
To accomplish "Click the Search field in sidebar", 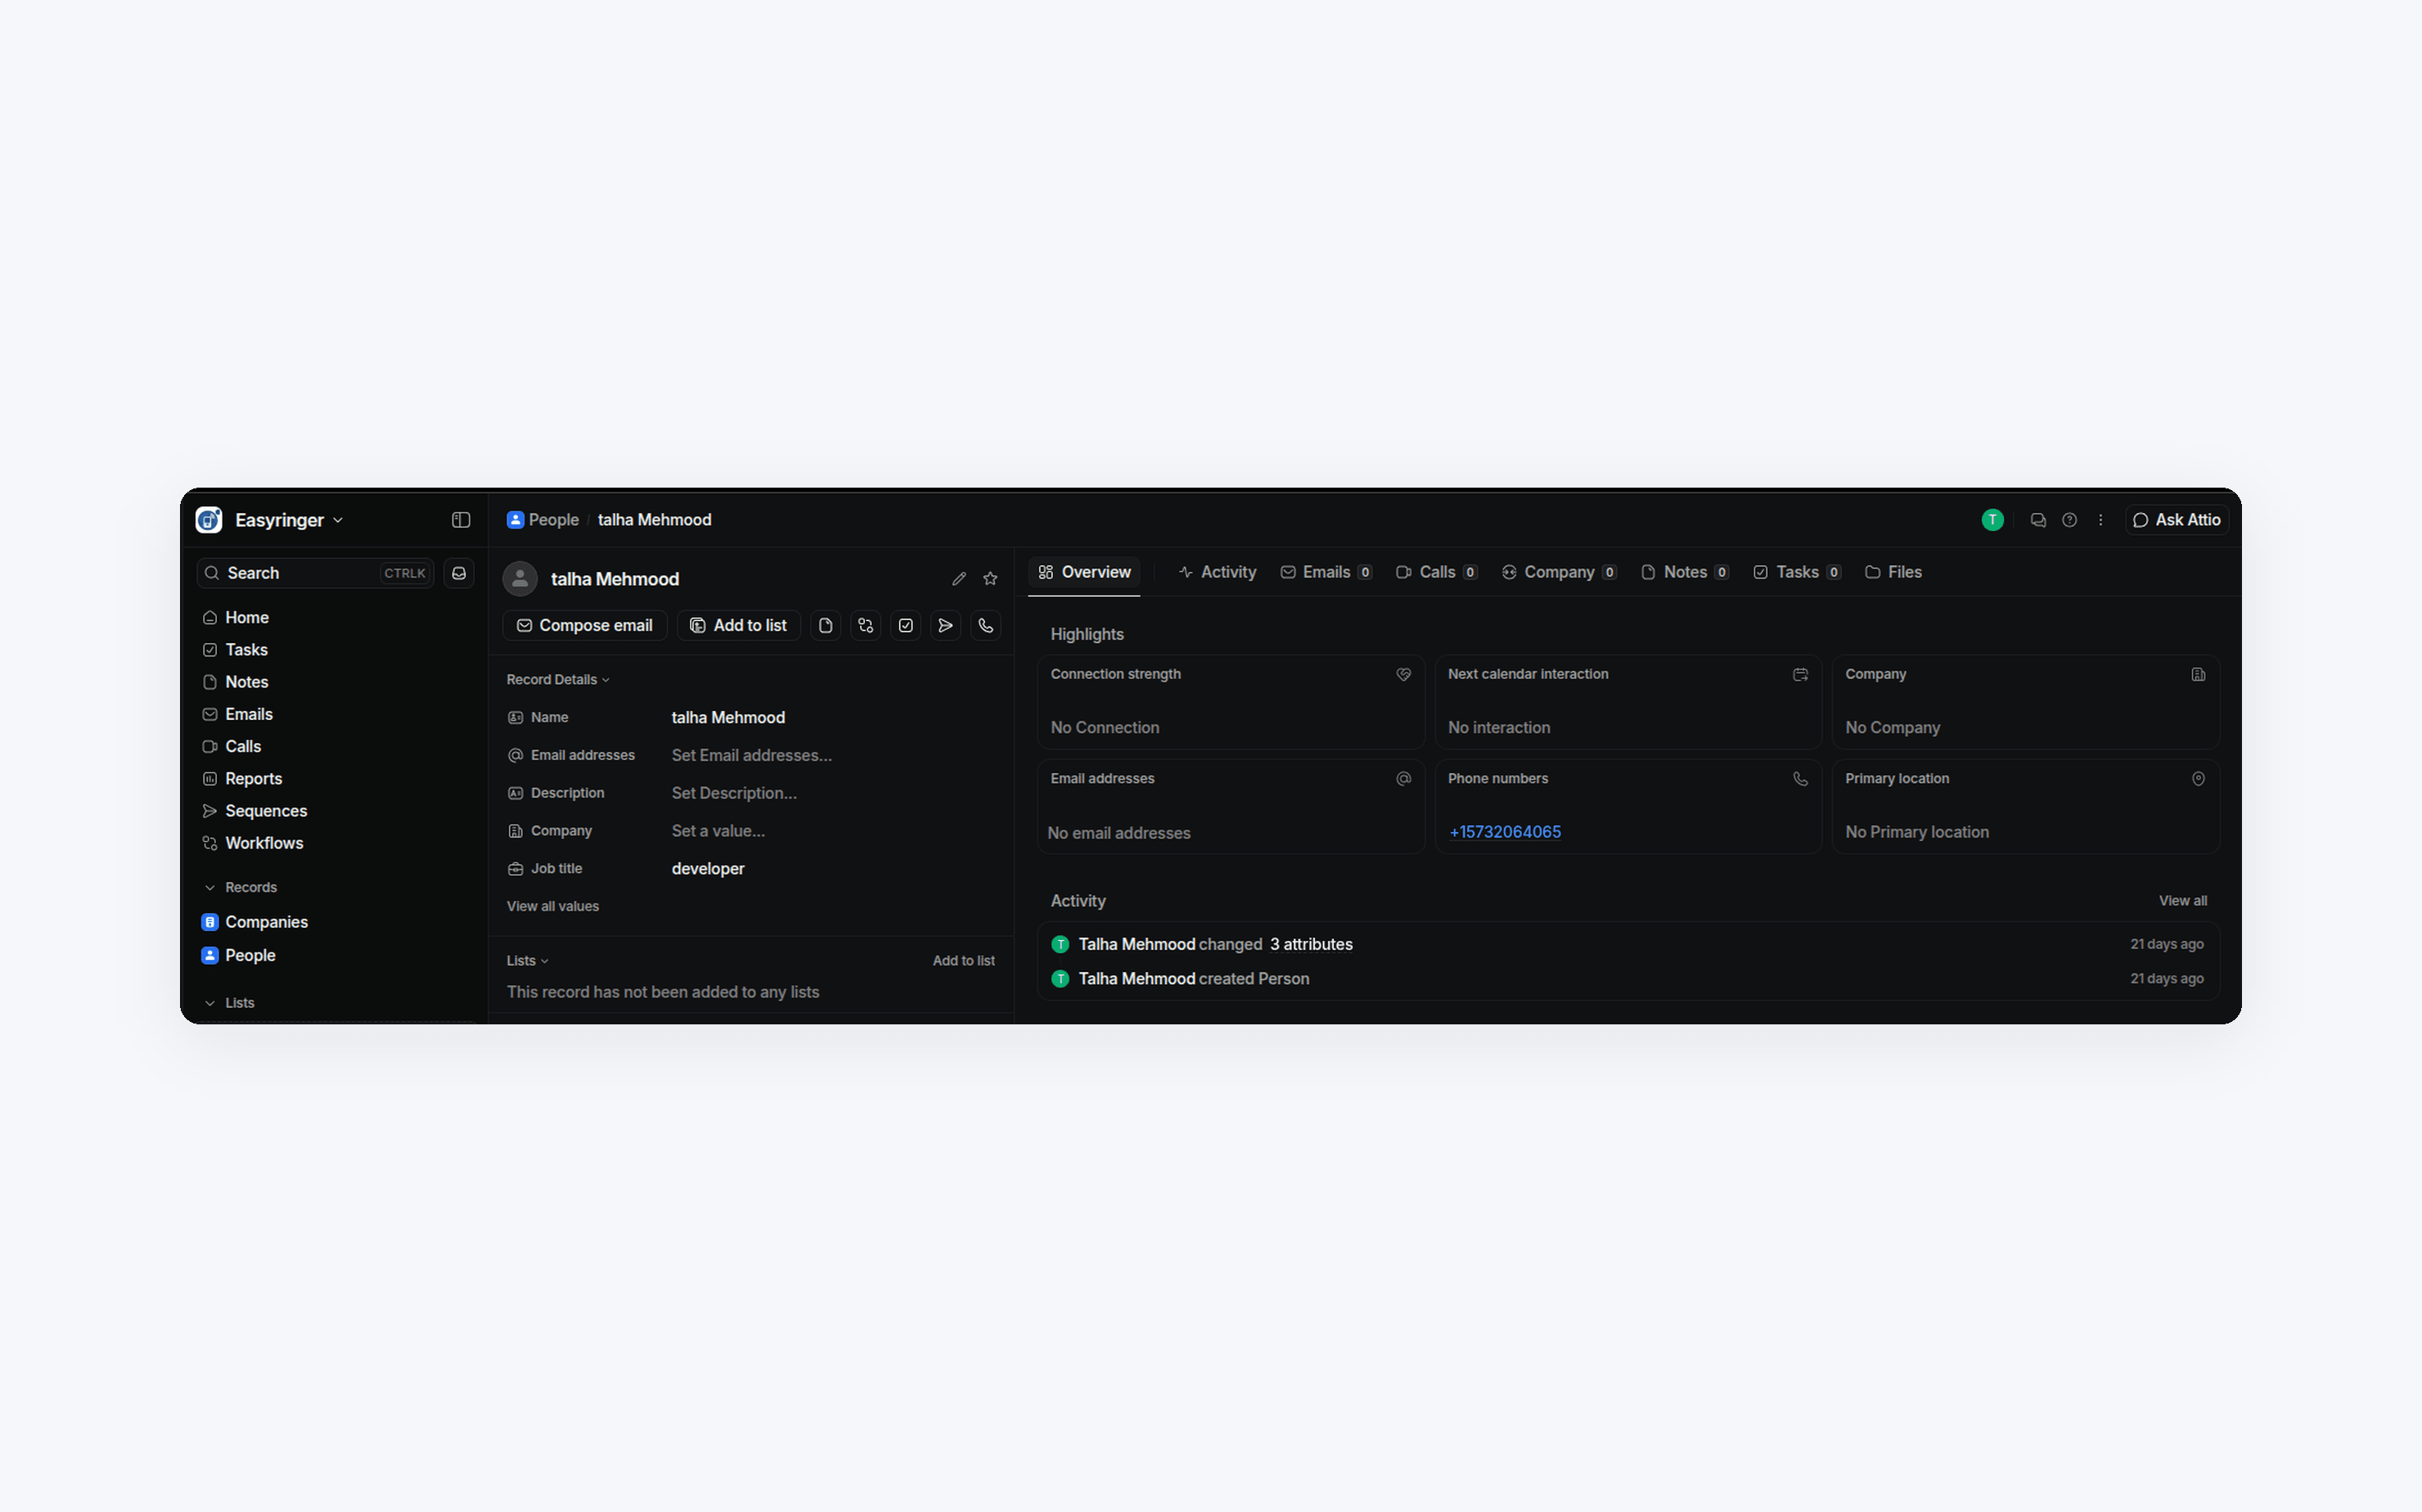I will coord(316,573).
